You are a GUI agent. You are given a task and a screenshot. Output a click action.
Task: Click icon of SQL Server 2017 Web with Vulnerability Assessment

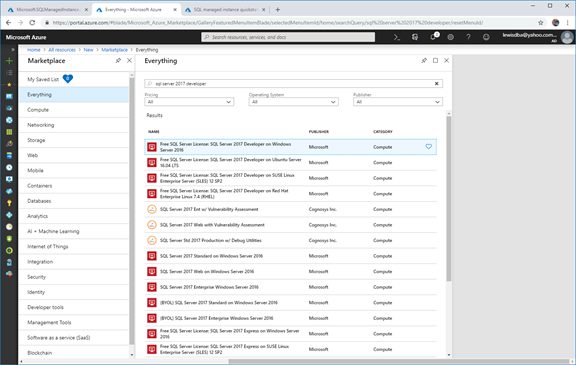pyautogui.click(x=152, y=225)
